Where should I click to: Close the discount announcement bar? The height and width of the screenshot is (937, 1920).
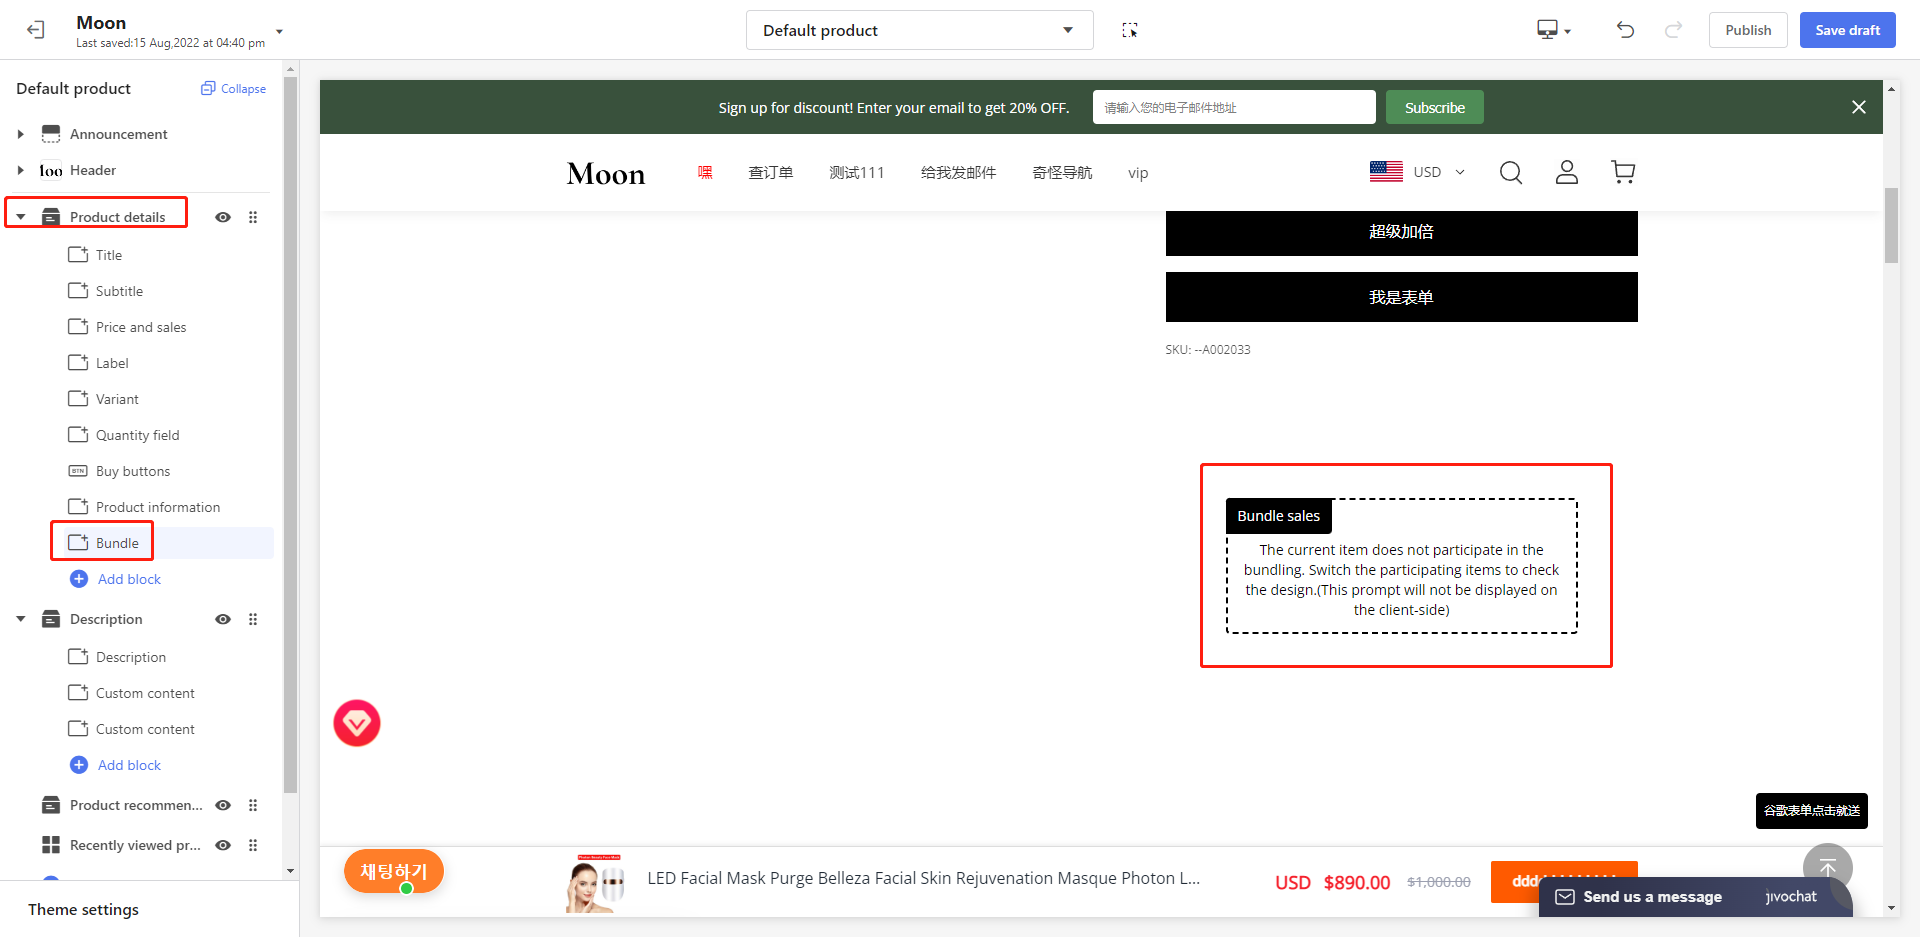click(x=1858, y=107)
